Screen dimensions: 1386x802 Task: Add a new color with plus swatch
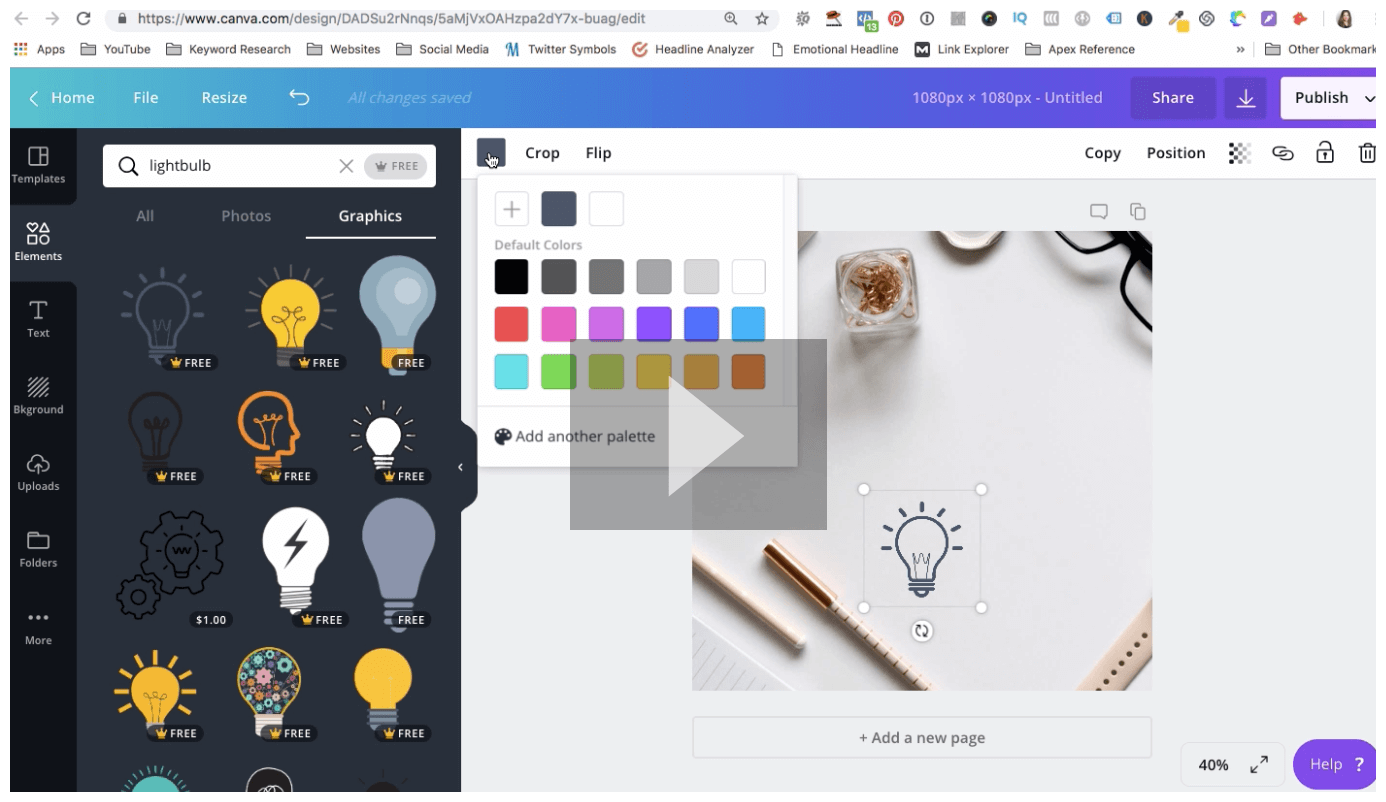[x=512, y=209]
